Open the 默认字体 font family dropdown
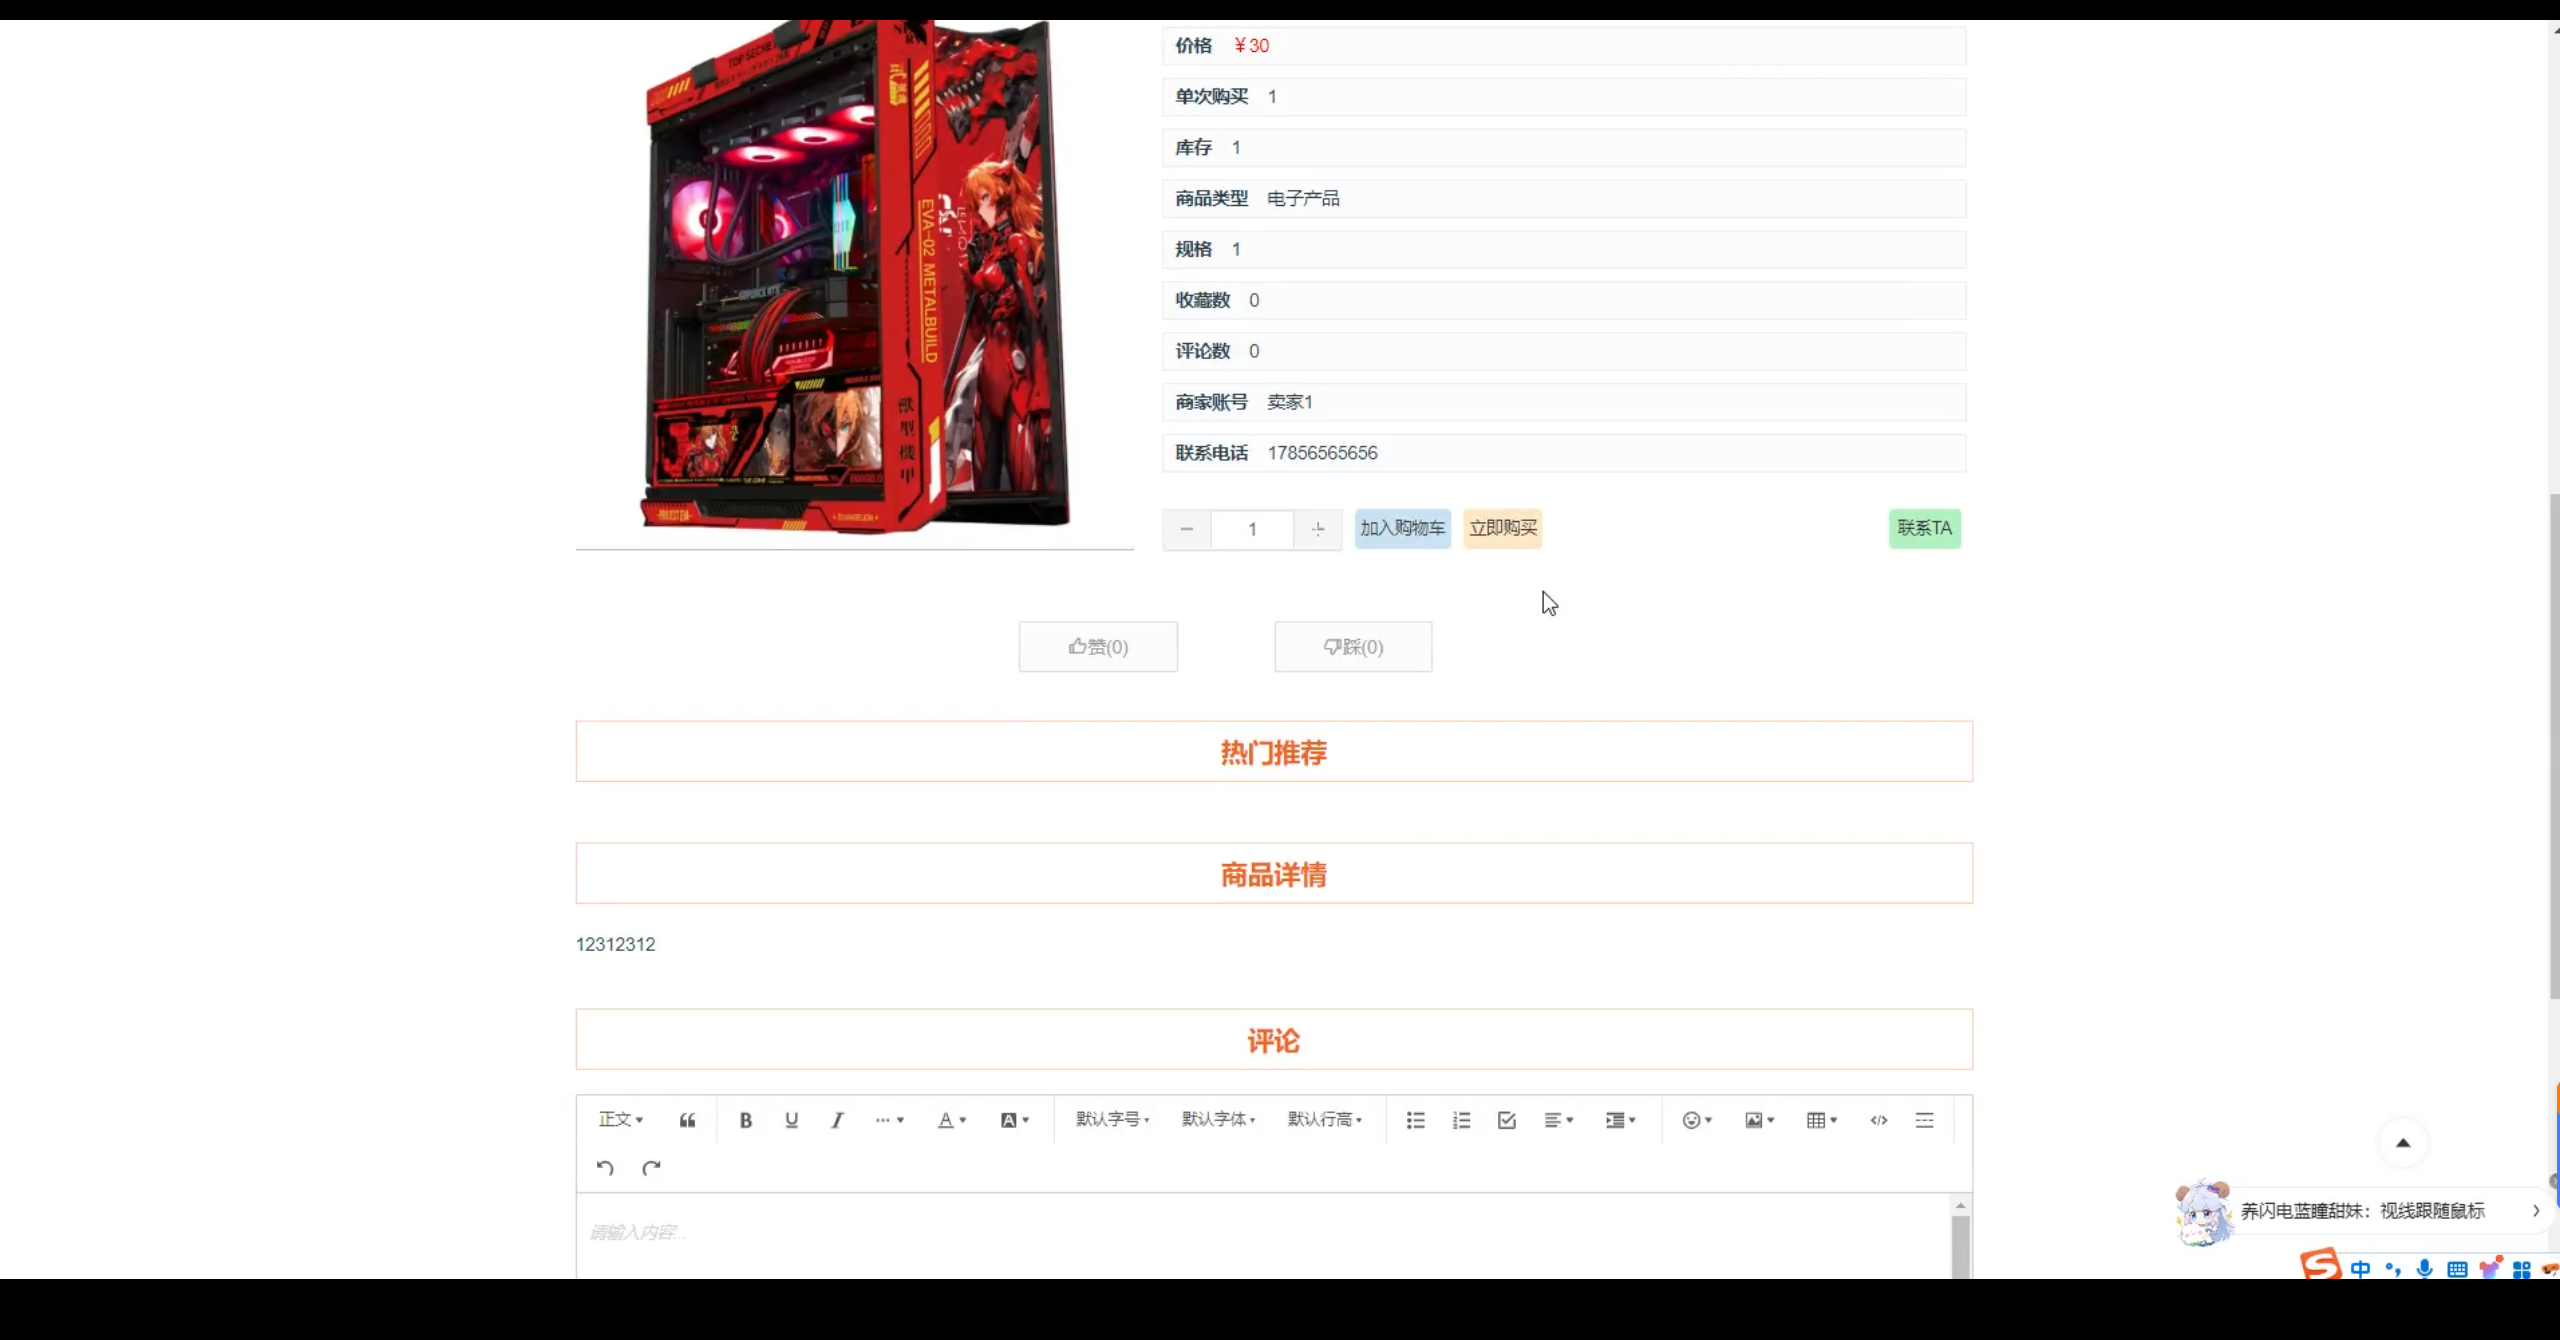Image resolution: width=2560 pixels, height=1340 pixels. point(1218,1120)
